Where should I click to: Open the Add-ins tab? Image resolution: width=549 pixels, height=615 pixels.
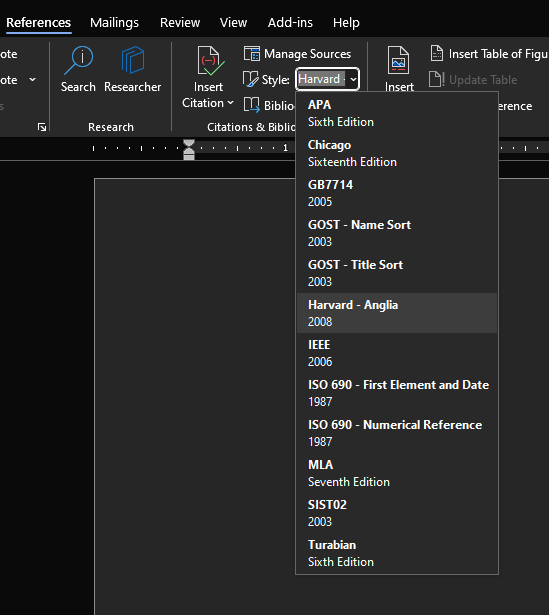coord(290,23)
